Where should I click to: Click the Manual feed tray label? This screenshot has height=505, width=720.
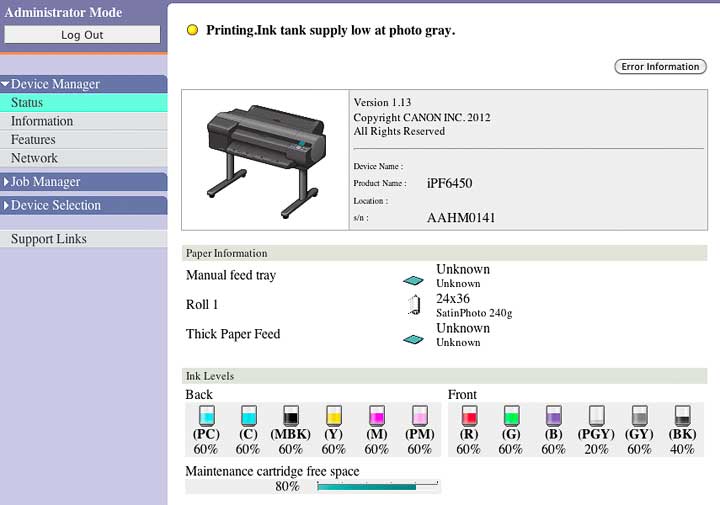click(231, 275)
